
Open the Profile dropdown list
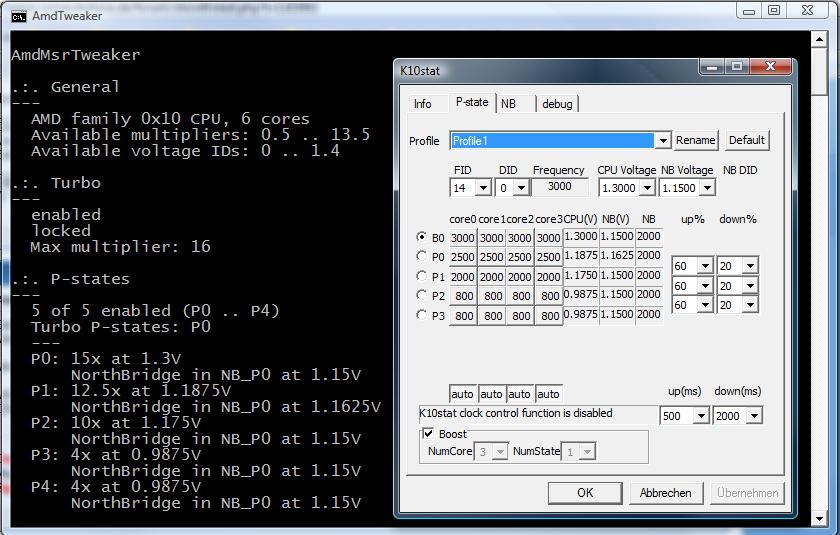663,140
